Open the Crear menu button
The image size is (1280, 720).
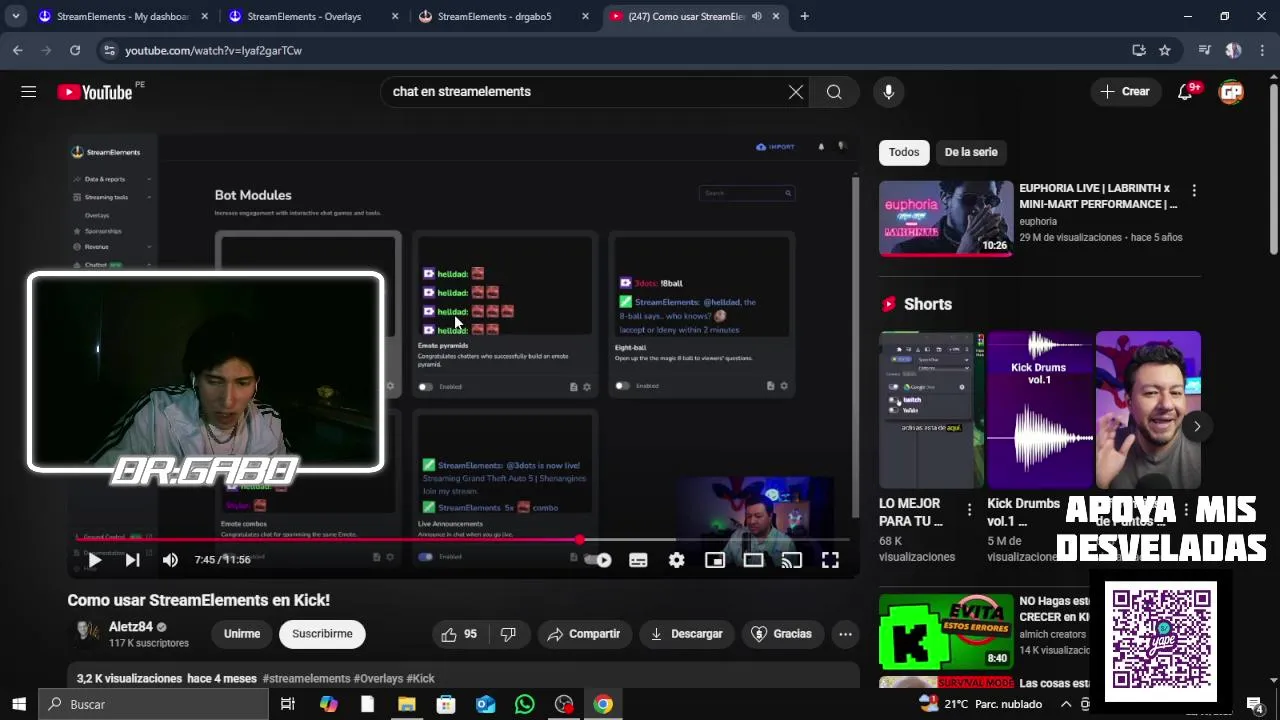point(1125,92)
